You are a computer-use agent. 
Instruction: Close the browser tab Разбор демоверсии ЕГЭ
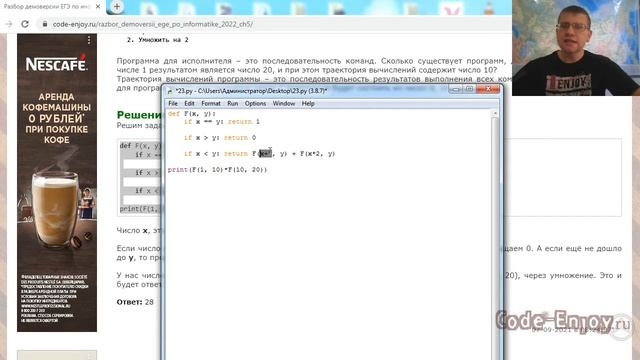pyautogui.click(x=98, y=7)
